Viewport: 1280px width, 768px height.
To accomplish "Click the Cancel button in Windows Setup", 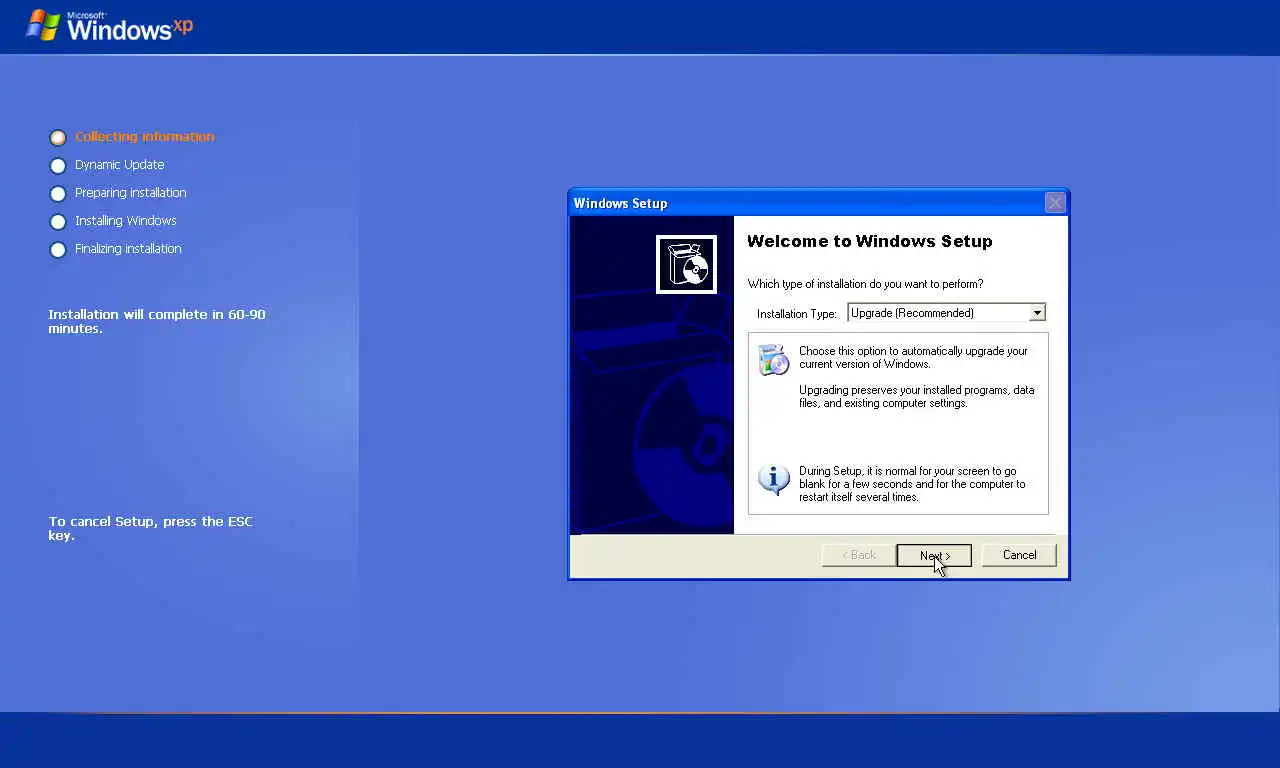I will coord(1019,555).
